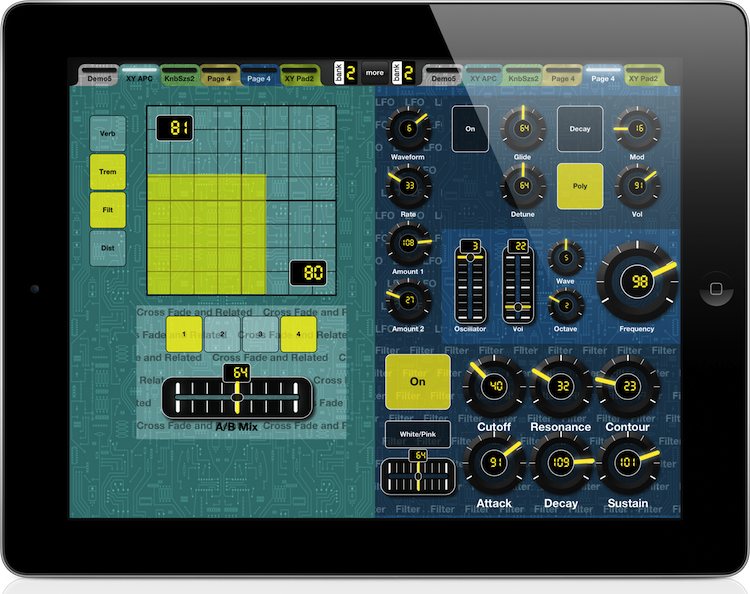Tap the Detune knob

(x=523, y=186)
